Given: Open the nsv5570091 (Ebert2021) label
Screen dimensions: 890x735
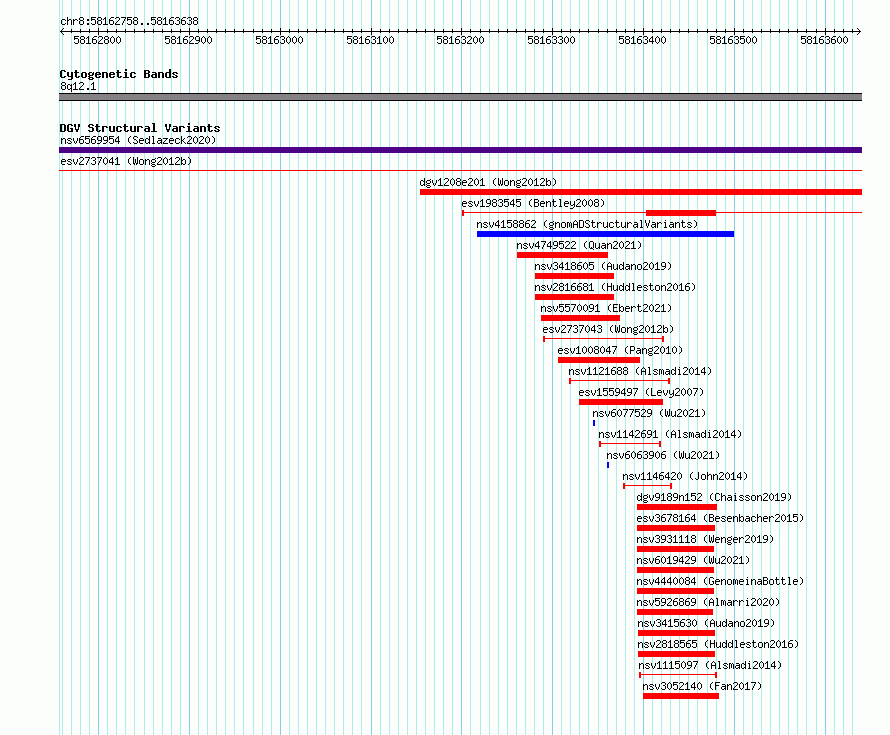Looking at the screenshot, I should [606, 308].
